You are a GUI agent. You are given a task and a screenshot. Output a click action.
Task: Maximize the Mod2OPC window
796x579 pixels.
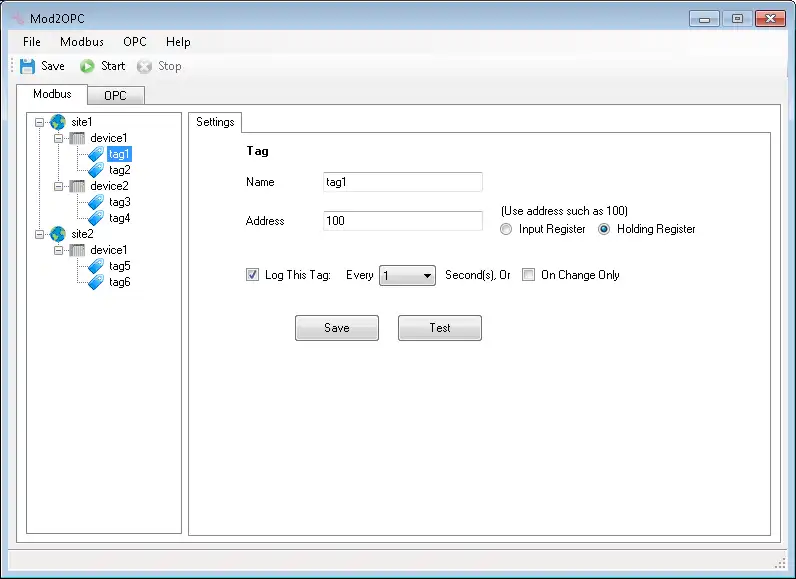point(737,19)
